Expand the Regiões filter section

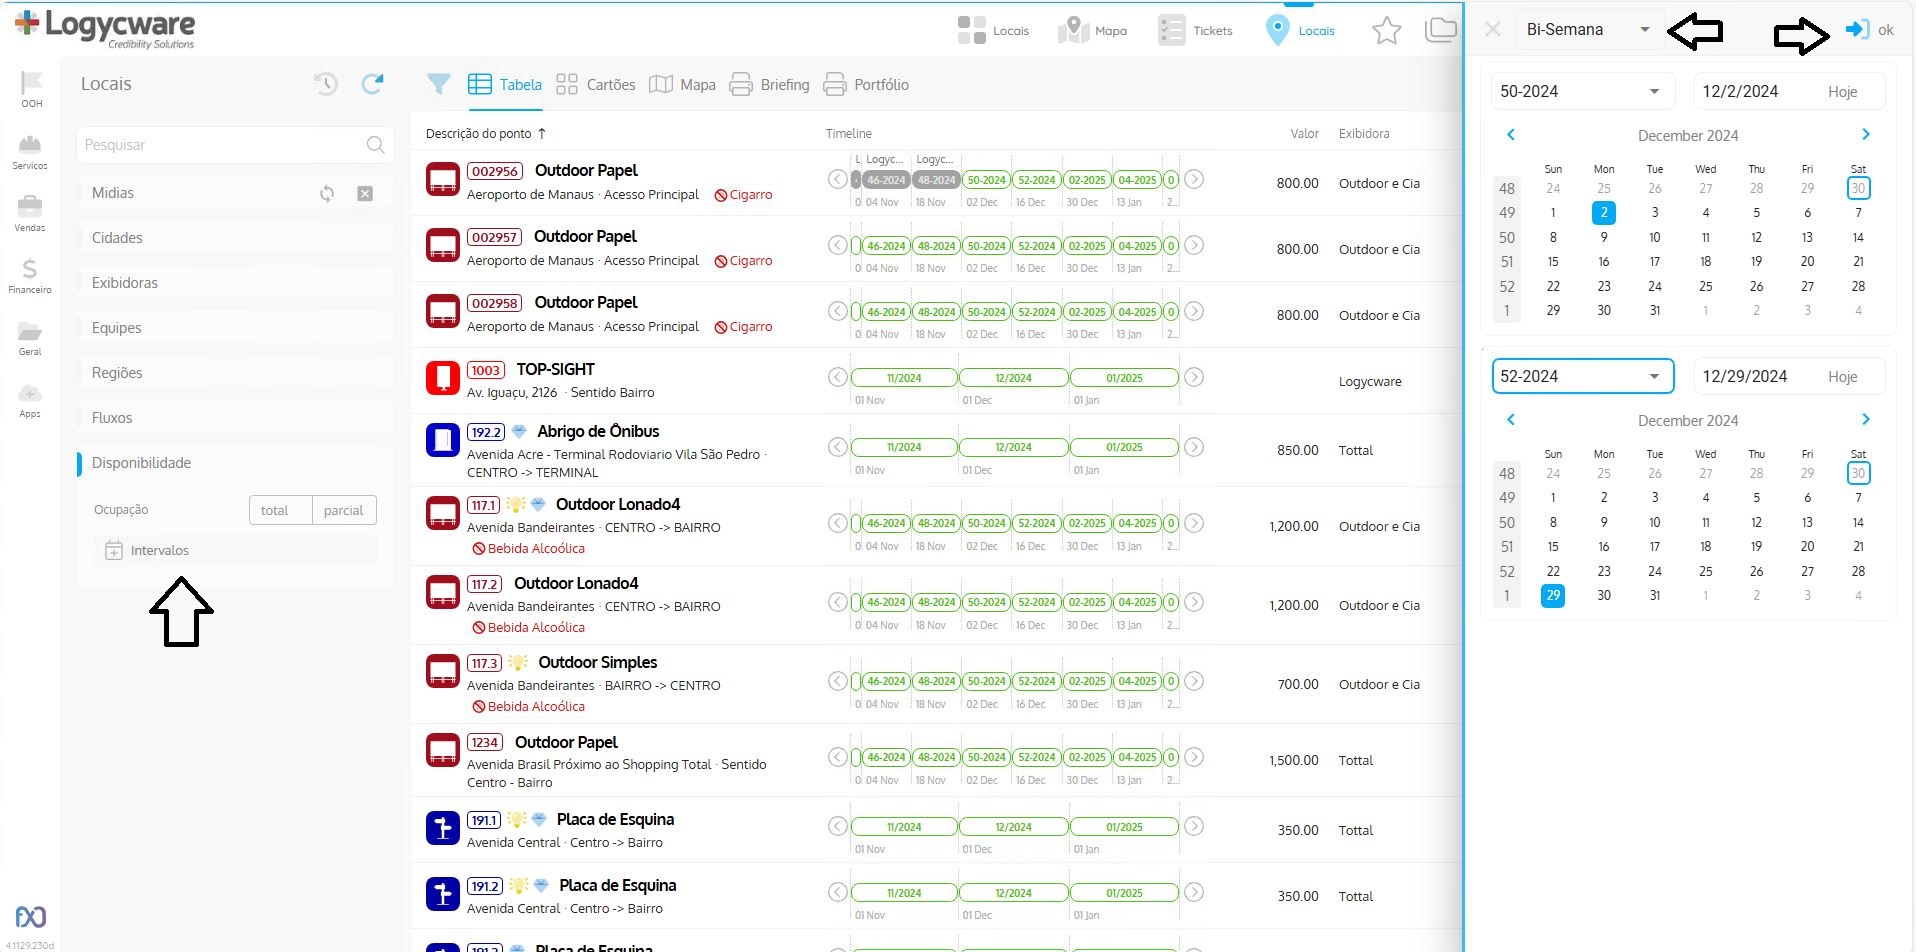[x=235, y=373]
